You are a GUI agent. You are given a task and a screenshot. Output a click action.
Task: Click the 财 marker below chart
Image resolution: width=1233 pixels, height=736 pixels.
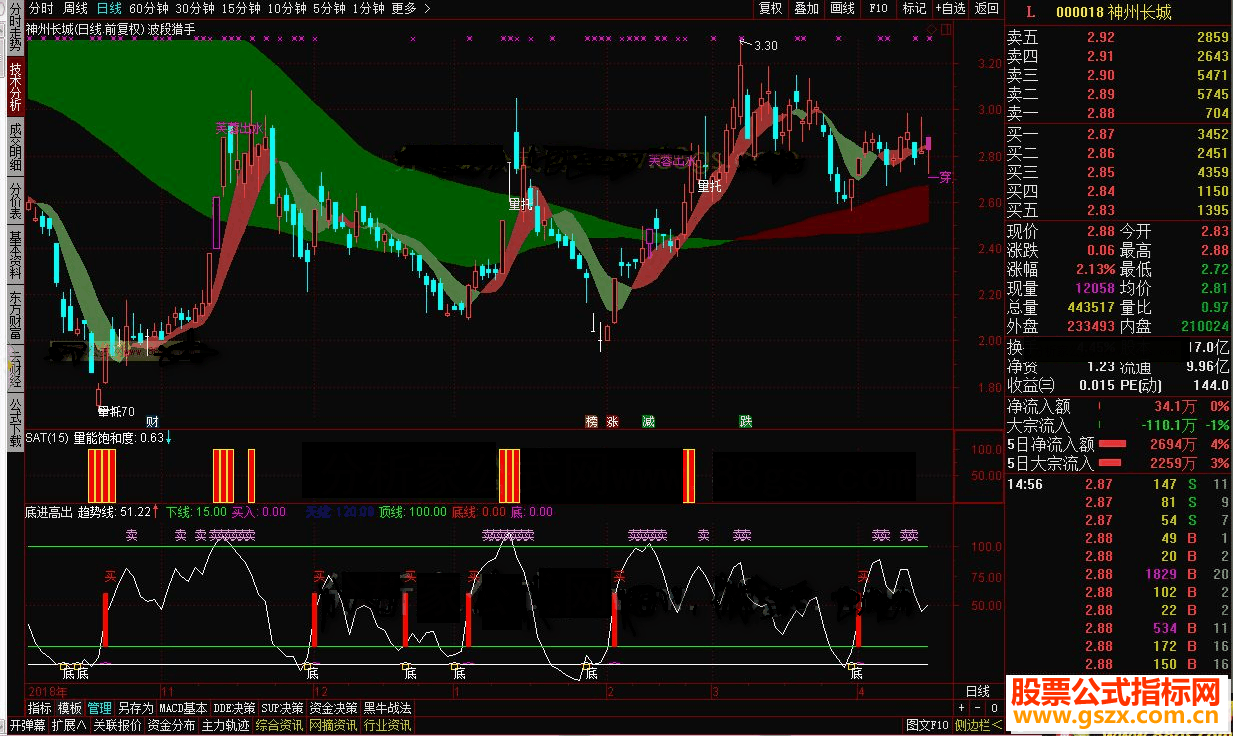pyautogui.click(x=152, y=421)
